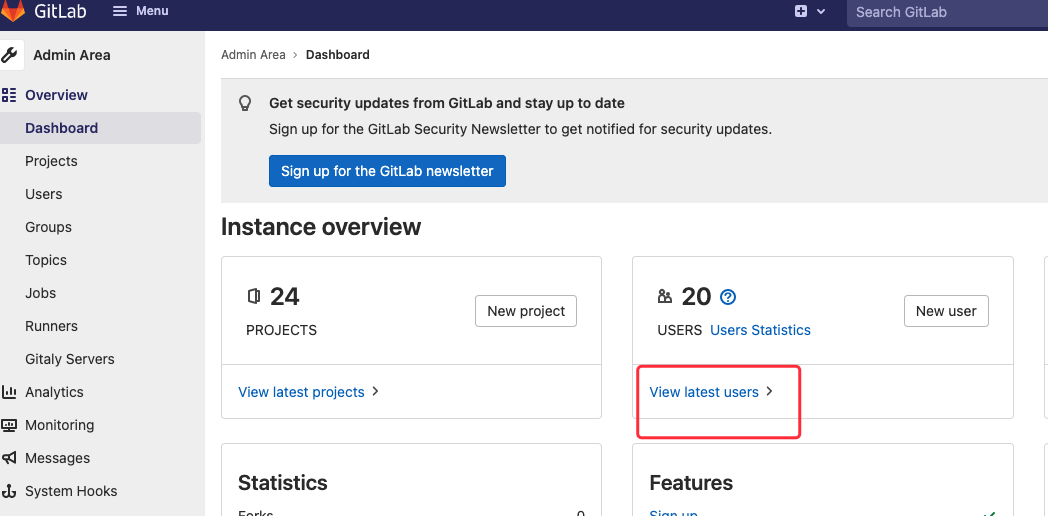Expand View latest projects chevron
This screenshot has width=1048, height=516.
pos(375,392)
